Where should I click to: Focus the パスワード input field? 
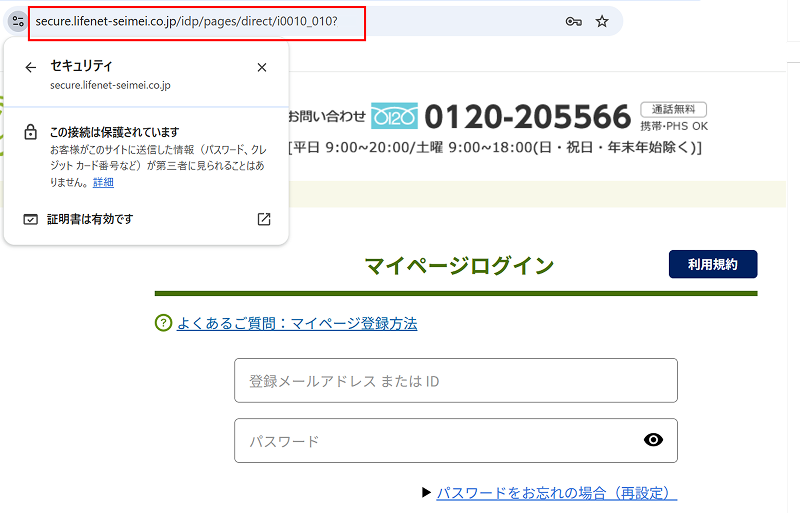point(456,441)
